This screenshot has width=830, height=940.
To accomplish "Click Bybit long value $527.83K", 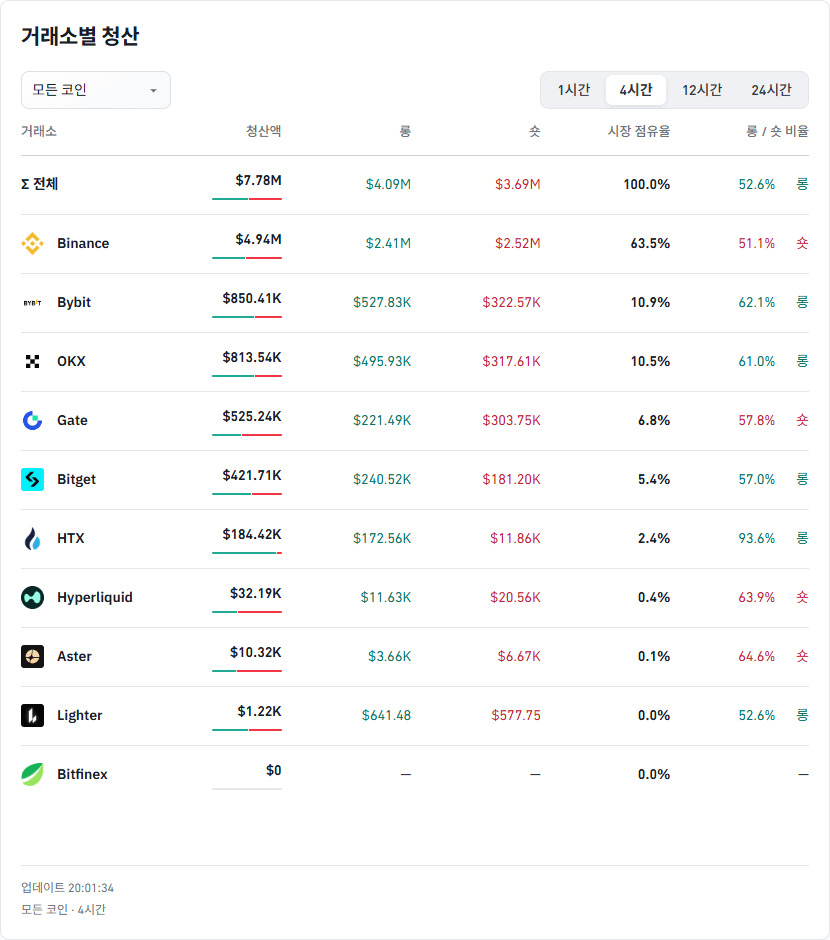I will coord(382,303).
